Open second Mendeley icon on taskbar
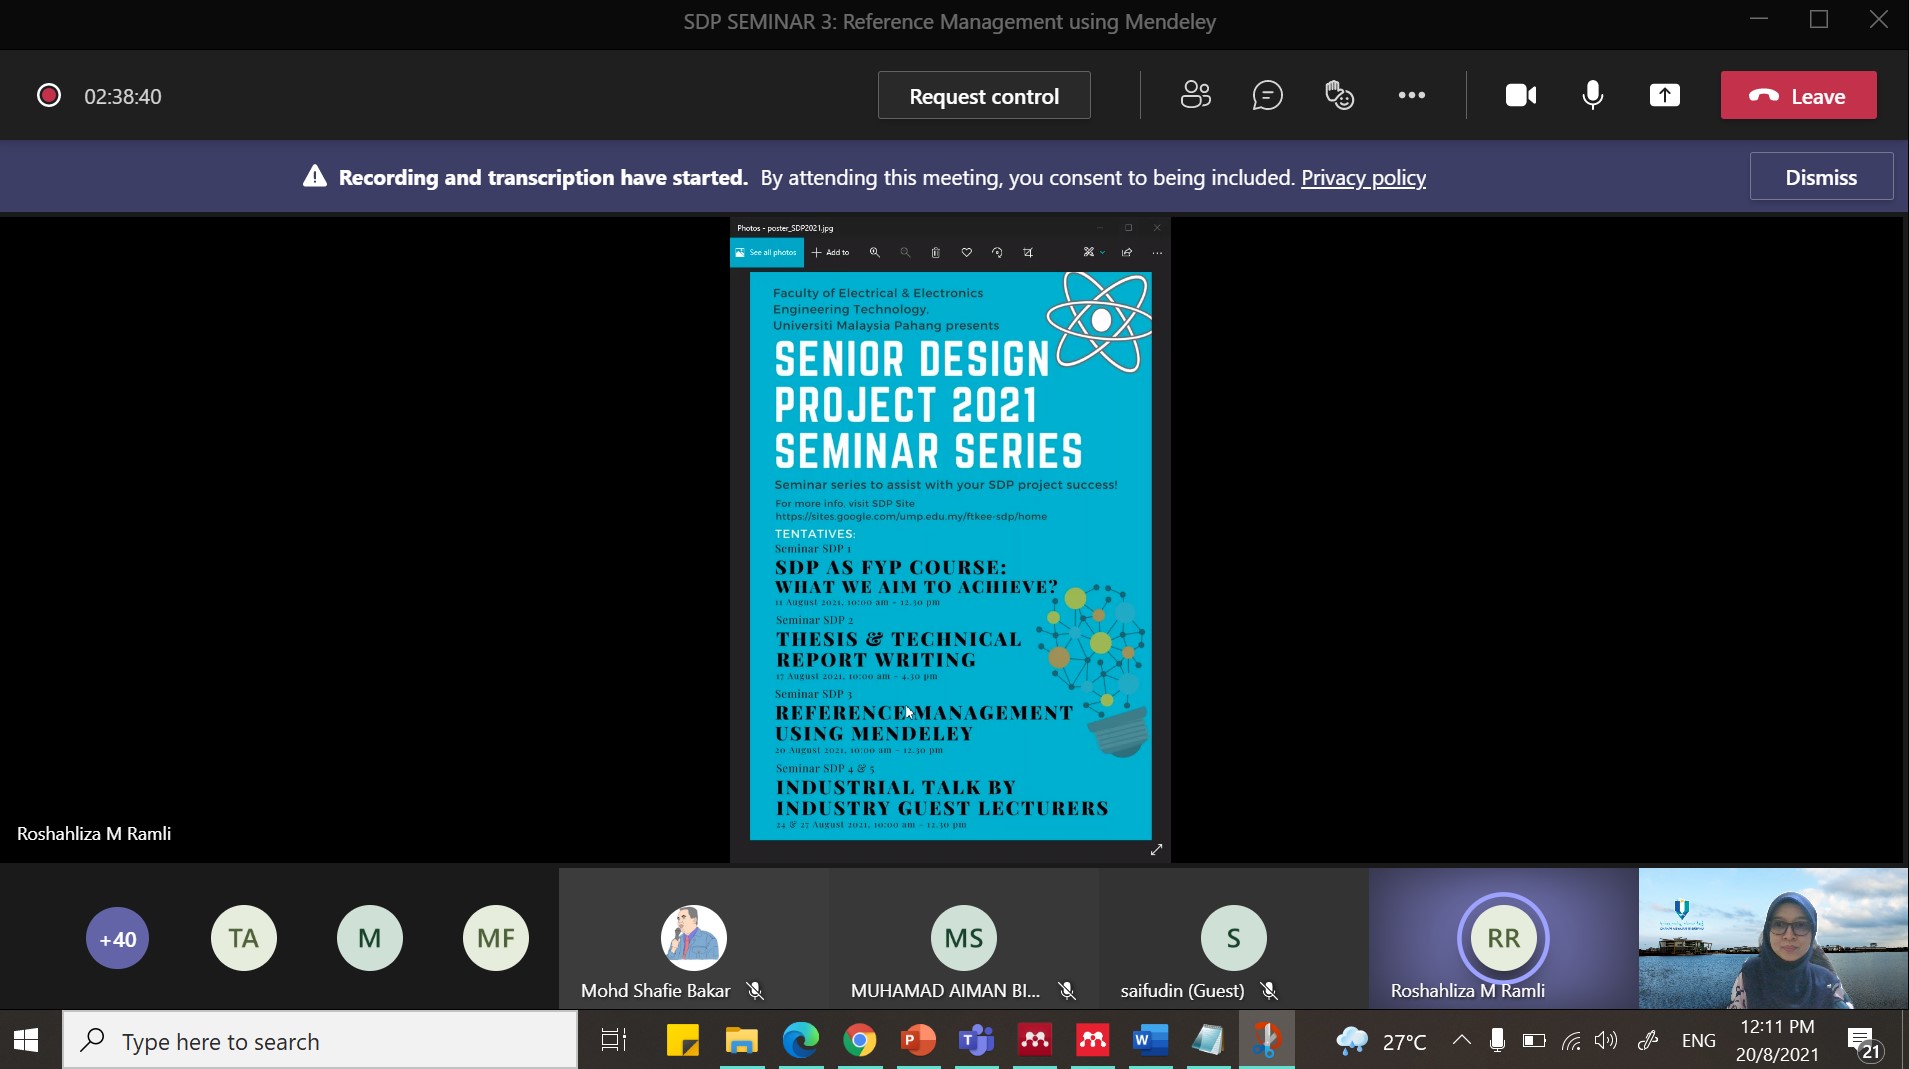1909x1069 pixels. point(1093,1040)
